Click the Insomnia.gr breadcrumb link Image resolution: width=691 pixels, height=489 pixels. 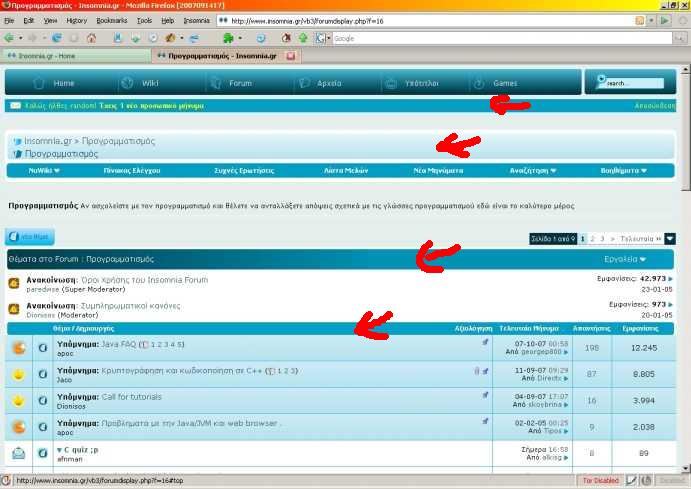(x=48, y=141)
